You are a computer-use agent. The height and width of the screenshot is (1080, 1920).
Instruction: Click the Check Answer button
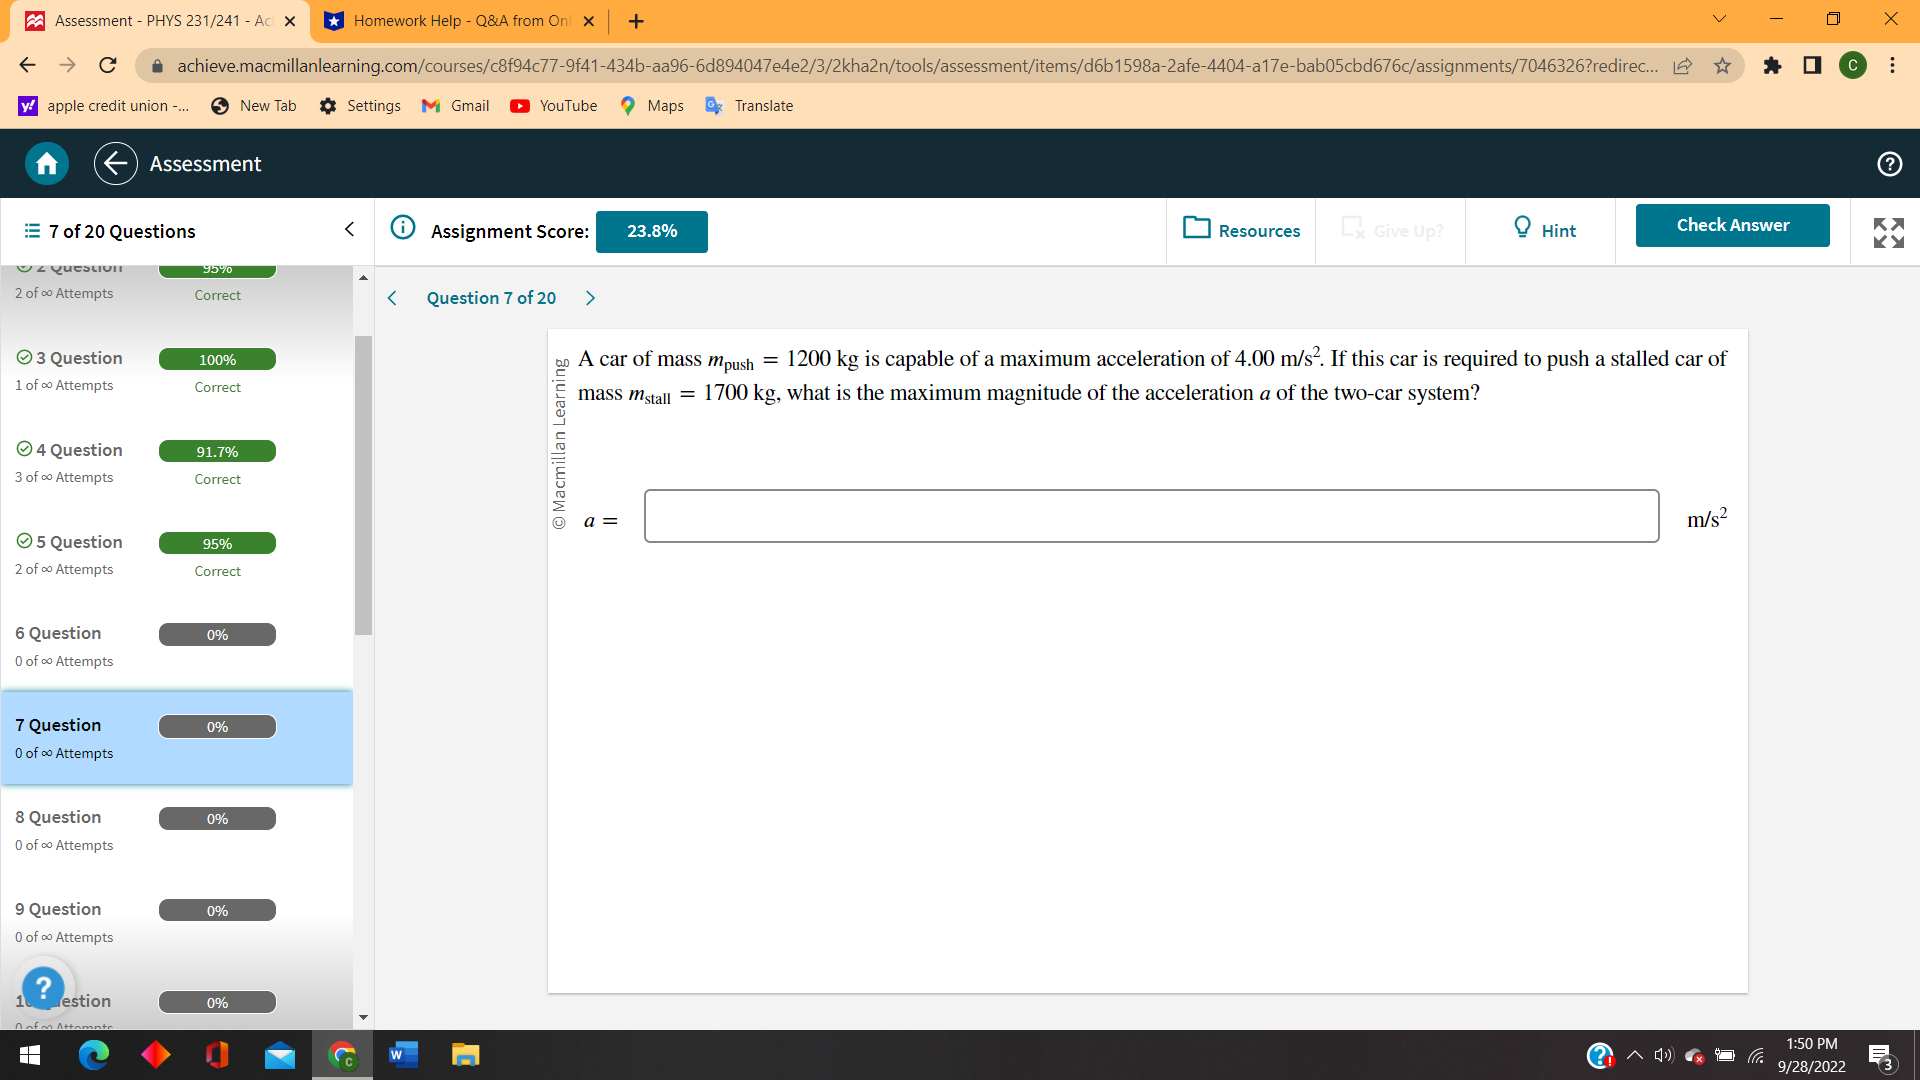point(1732,225)
